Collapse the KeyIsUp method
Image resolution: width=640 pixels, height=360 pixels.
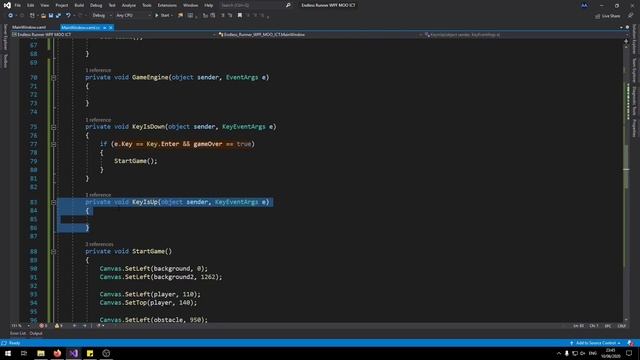[x=53, y=202]
